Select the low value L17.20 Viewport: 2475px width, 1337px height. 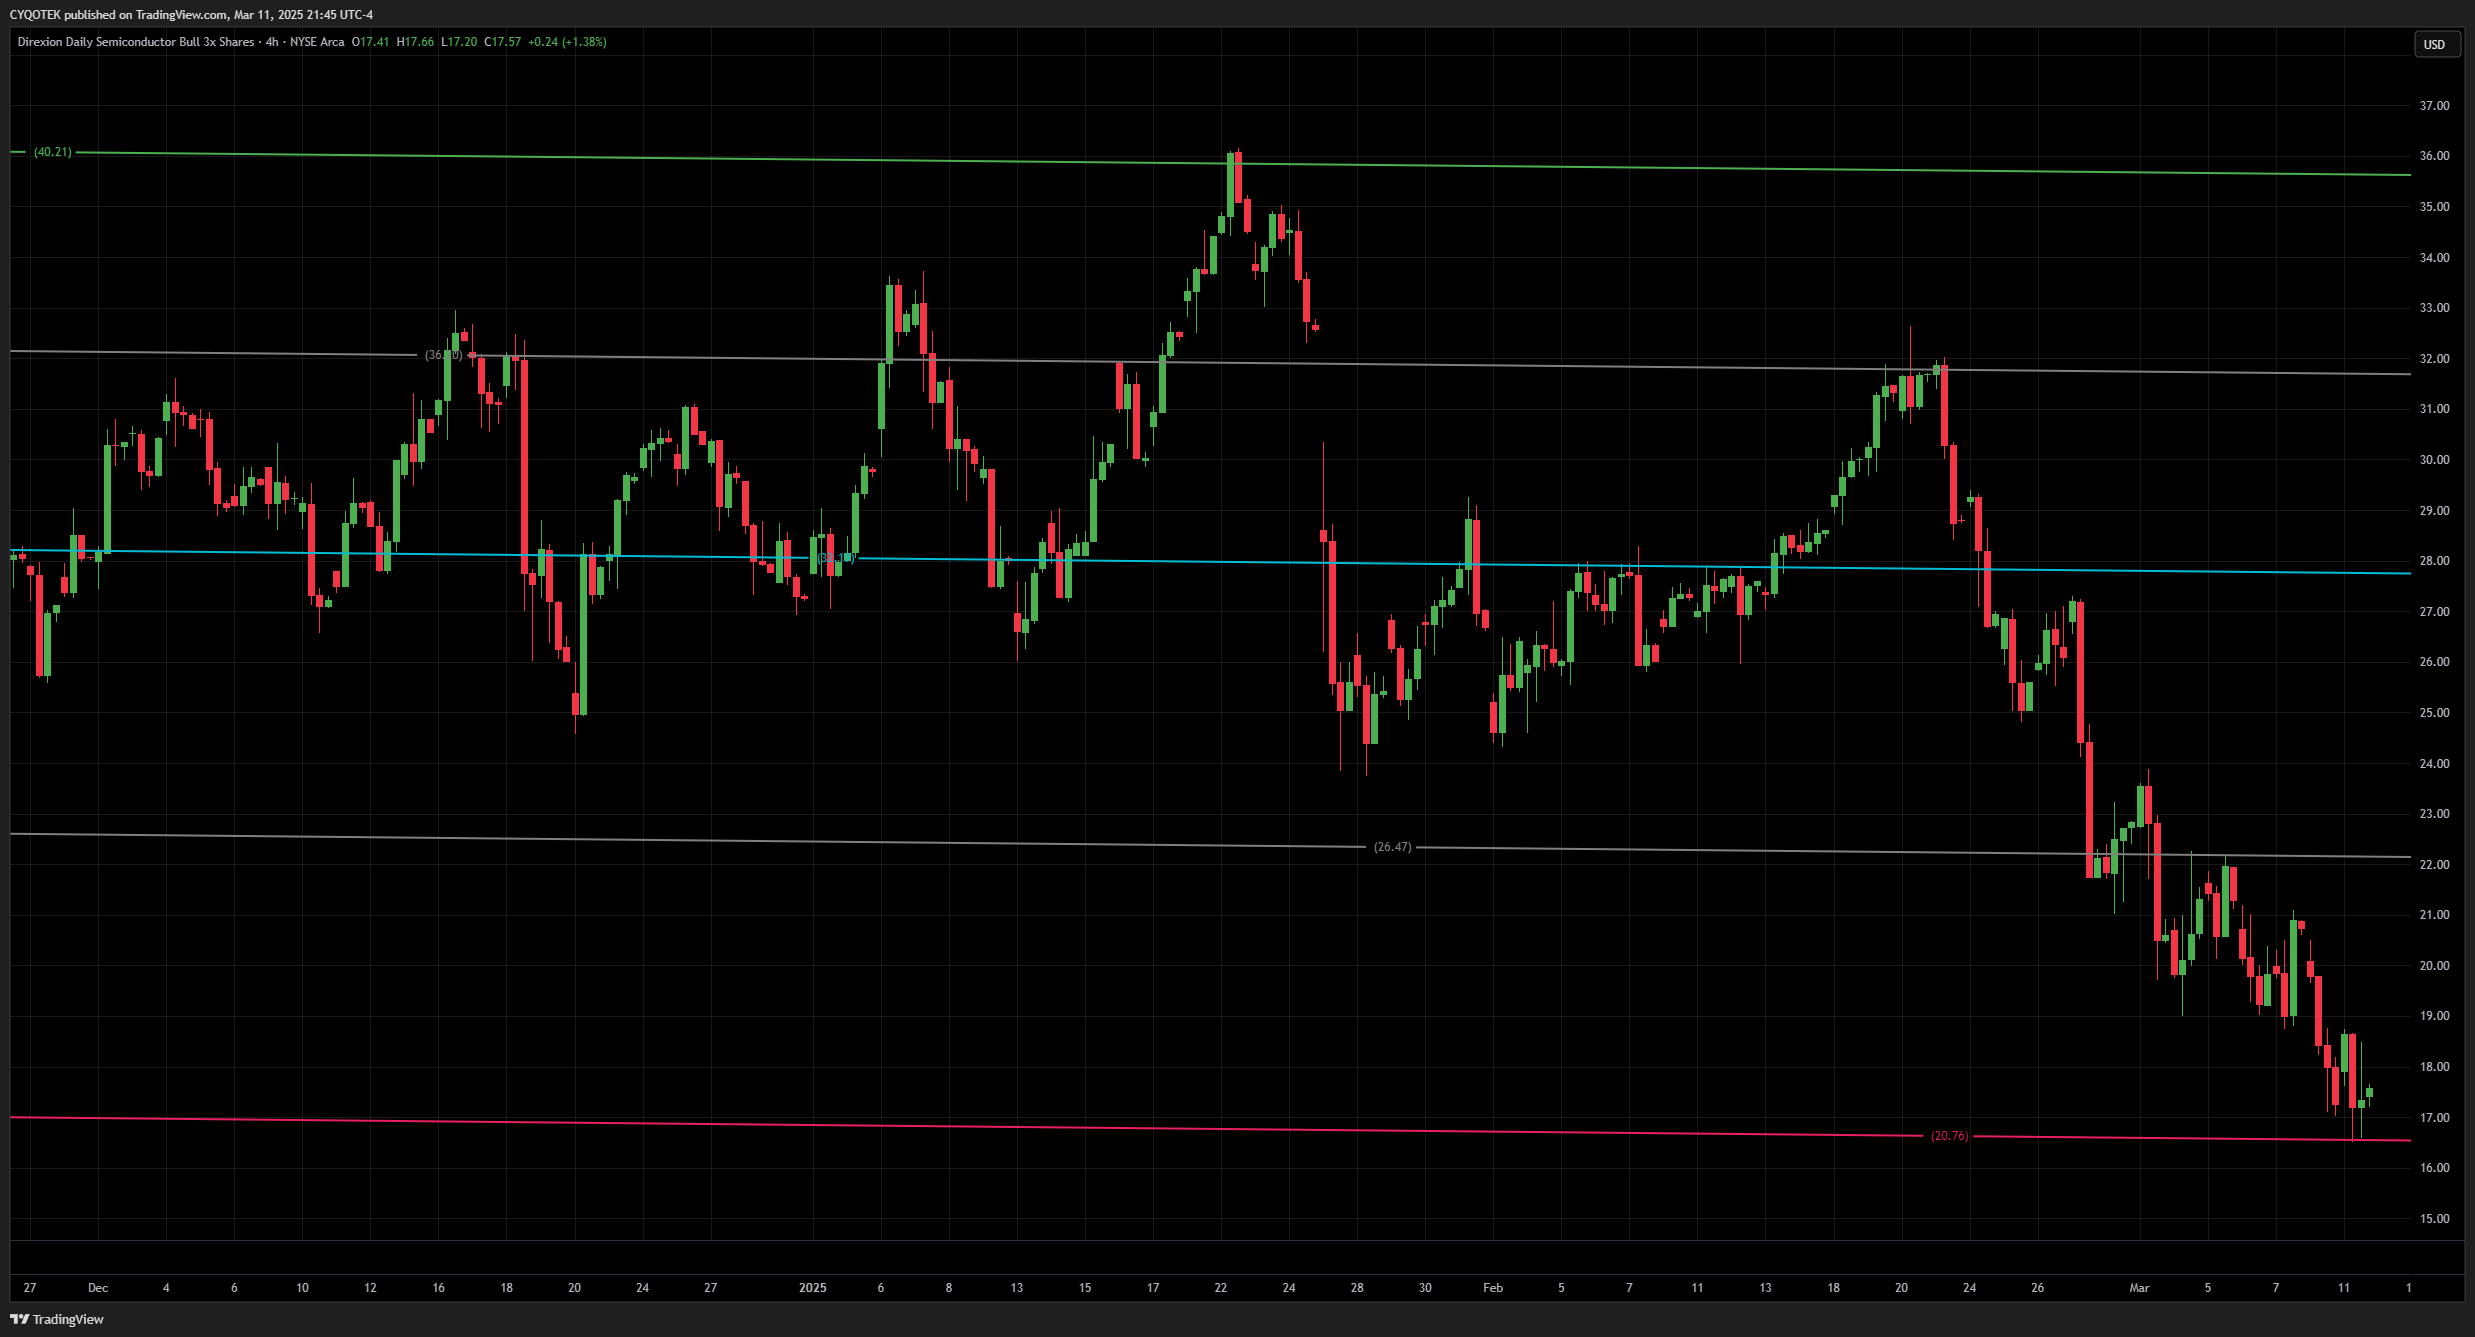(x=459, y=42)
